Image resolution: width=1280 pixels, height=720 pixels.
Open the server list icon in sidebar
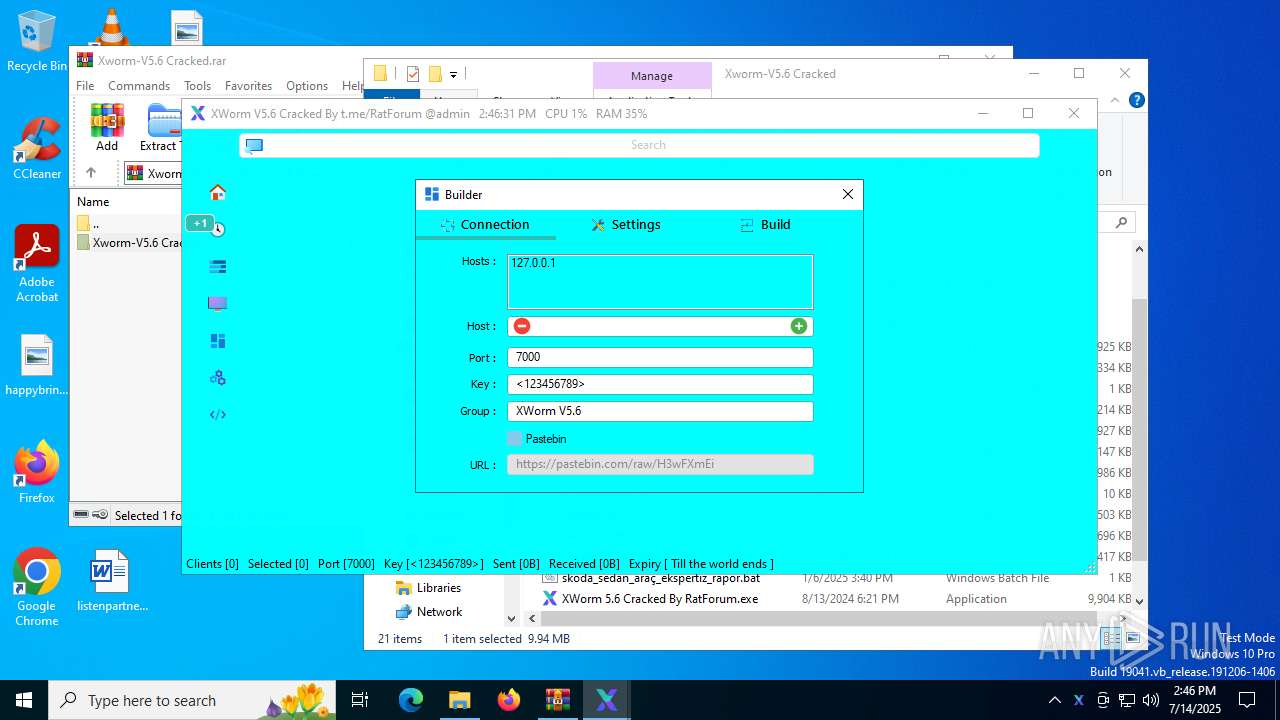click(217, 266)
